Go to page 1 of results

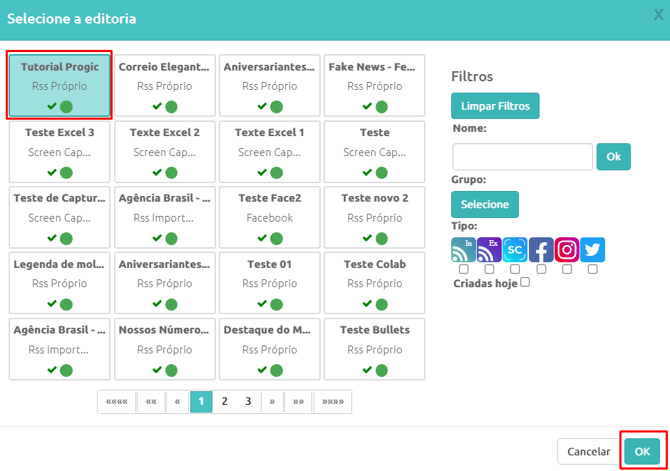tap(201, 401)
